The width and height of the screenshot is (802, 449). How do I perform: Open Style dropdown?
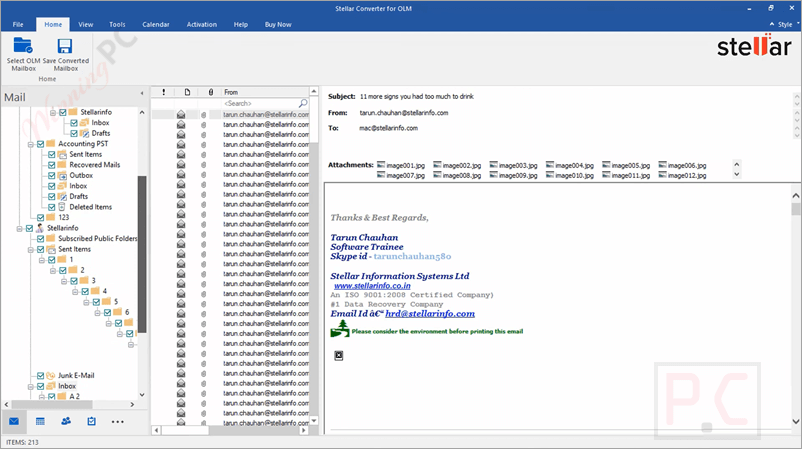tap(785, 25)
